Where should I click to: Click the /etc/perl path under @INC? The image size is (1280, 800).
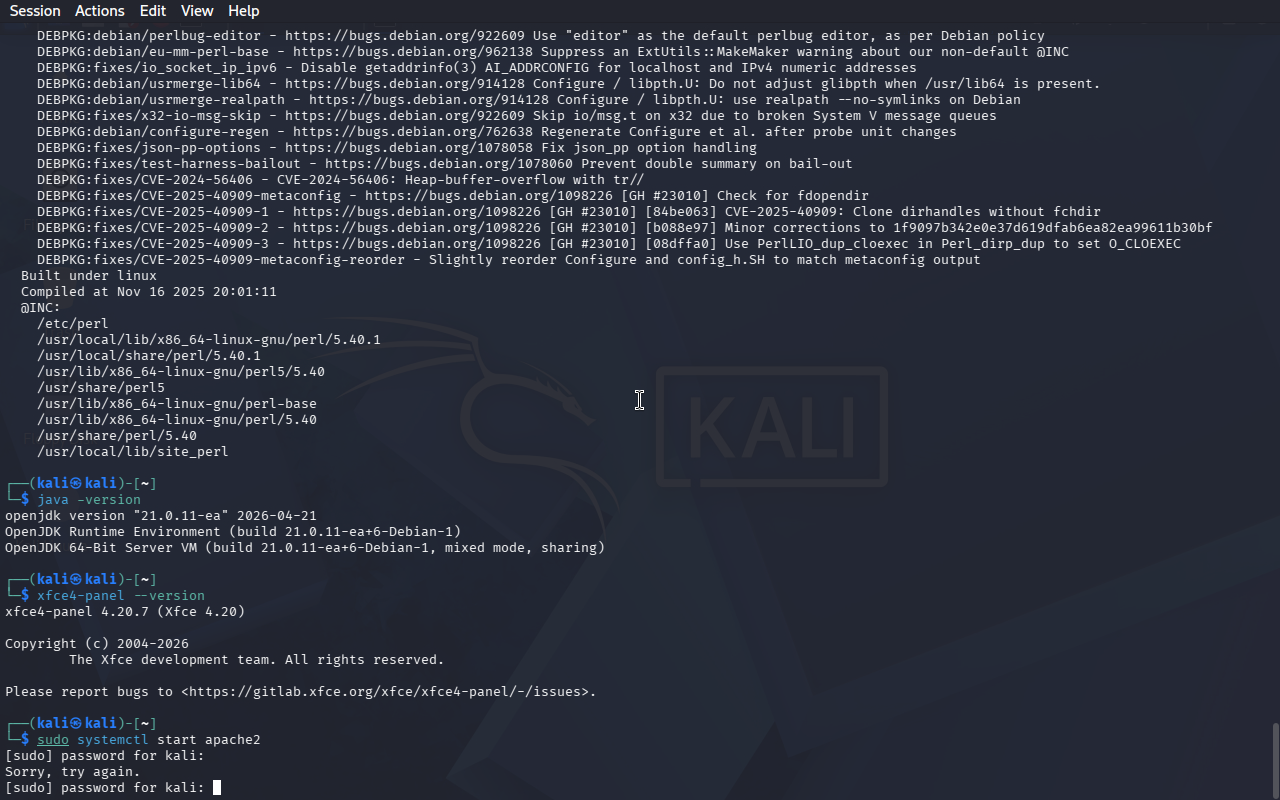pos(73,324)
